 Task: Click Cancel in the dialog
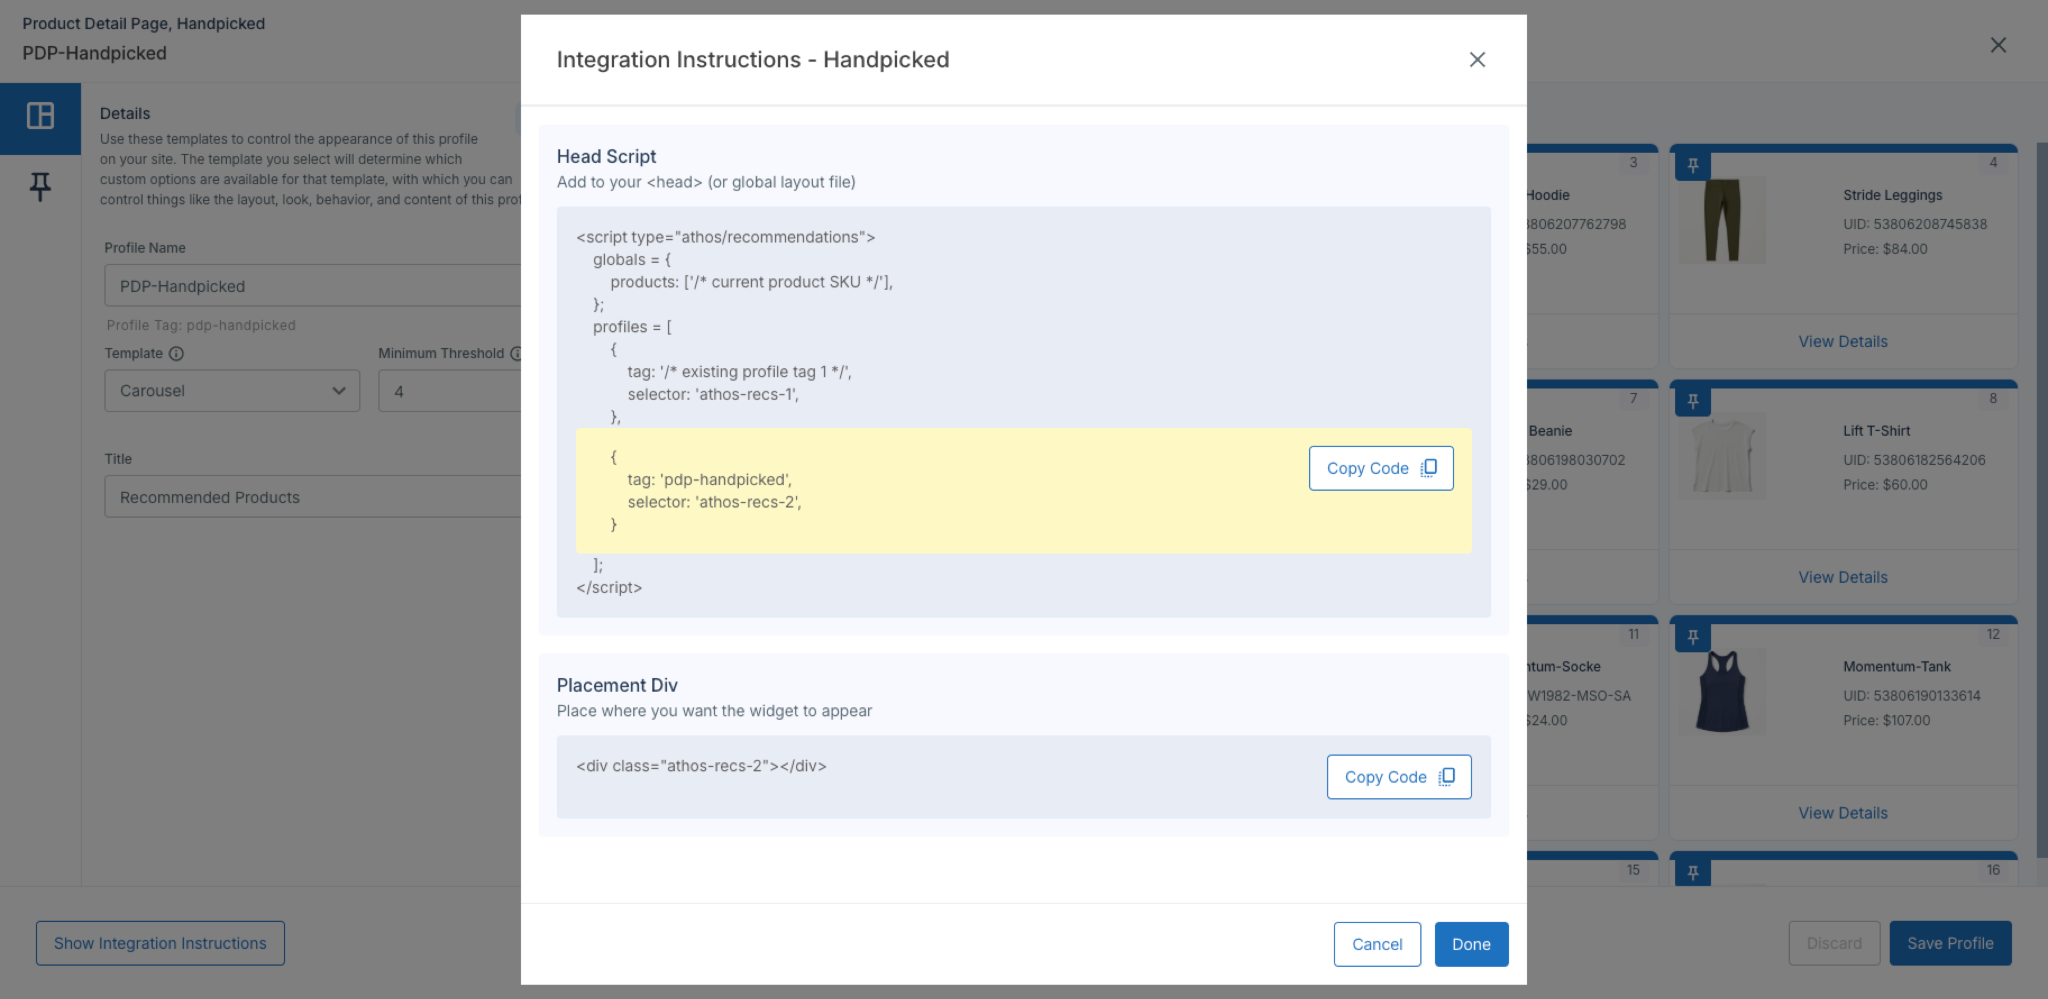[1377, 944]
